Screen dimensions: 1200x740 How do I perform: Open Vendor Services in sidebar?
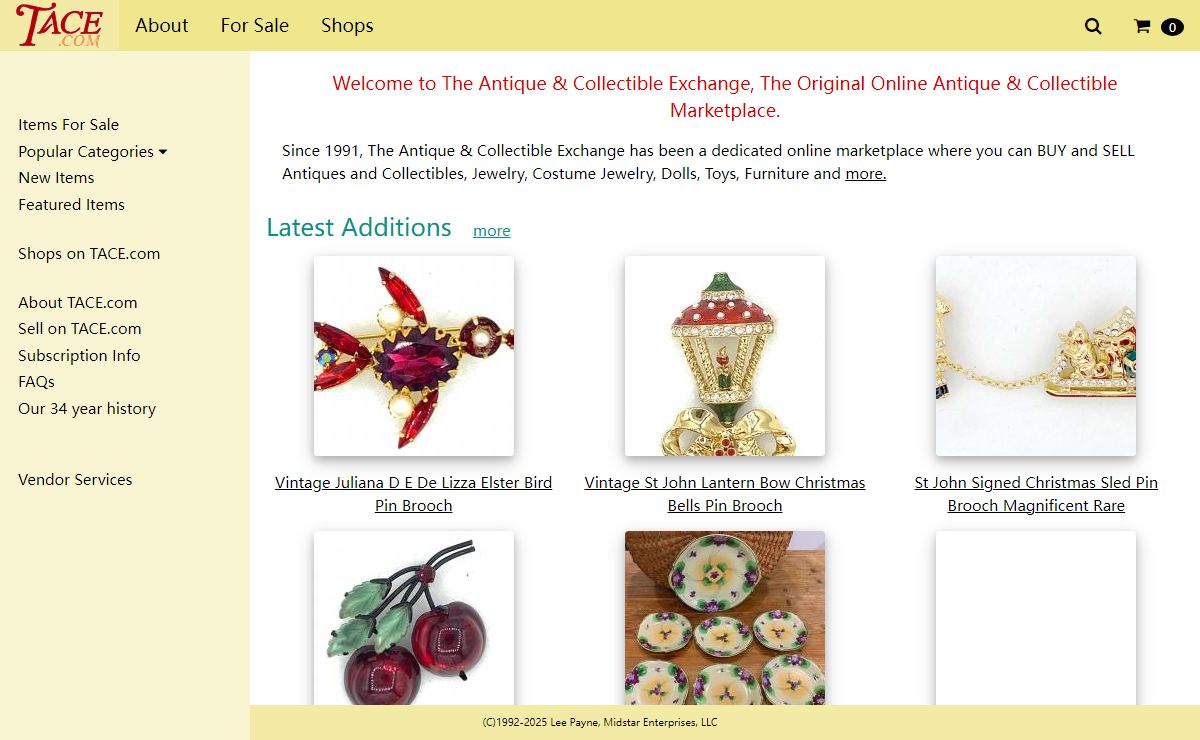(x=75, y=479)
